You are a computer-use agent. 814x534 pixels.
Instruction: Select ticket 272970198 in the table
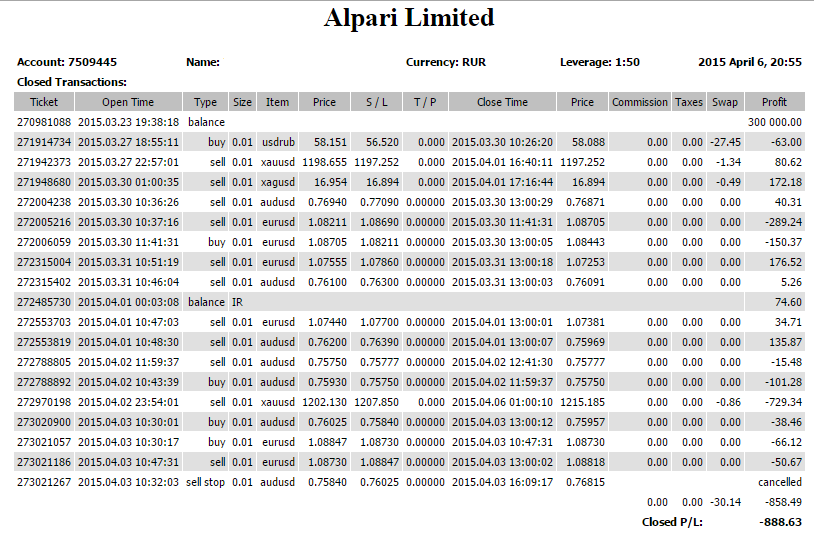coord(44,402)
